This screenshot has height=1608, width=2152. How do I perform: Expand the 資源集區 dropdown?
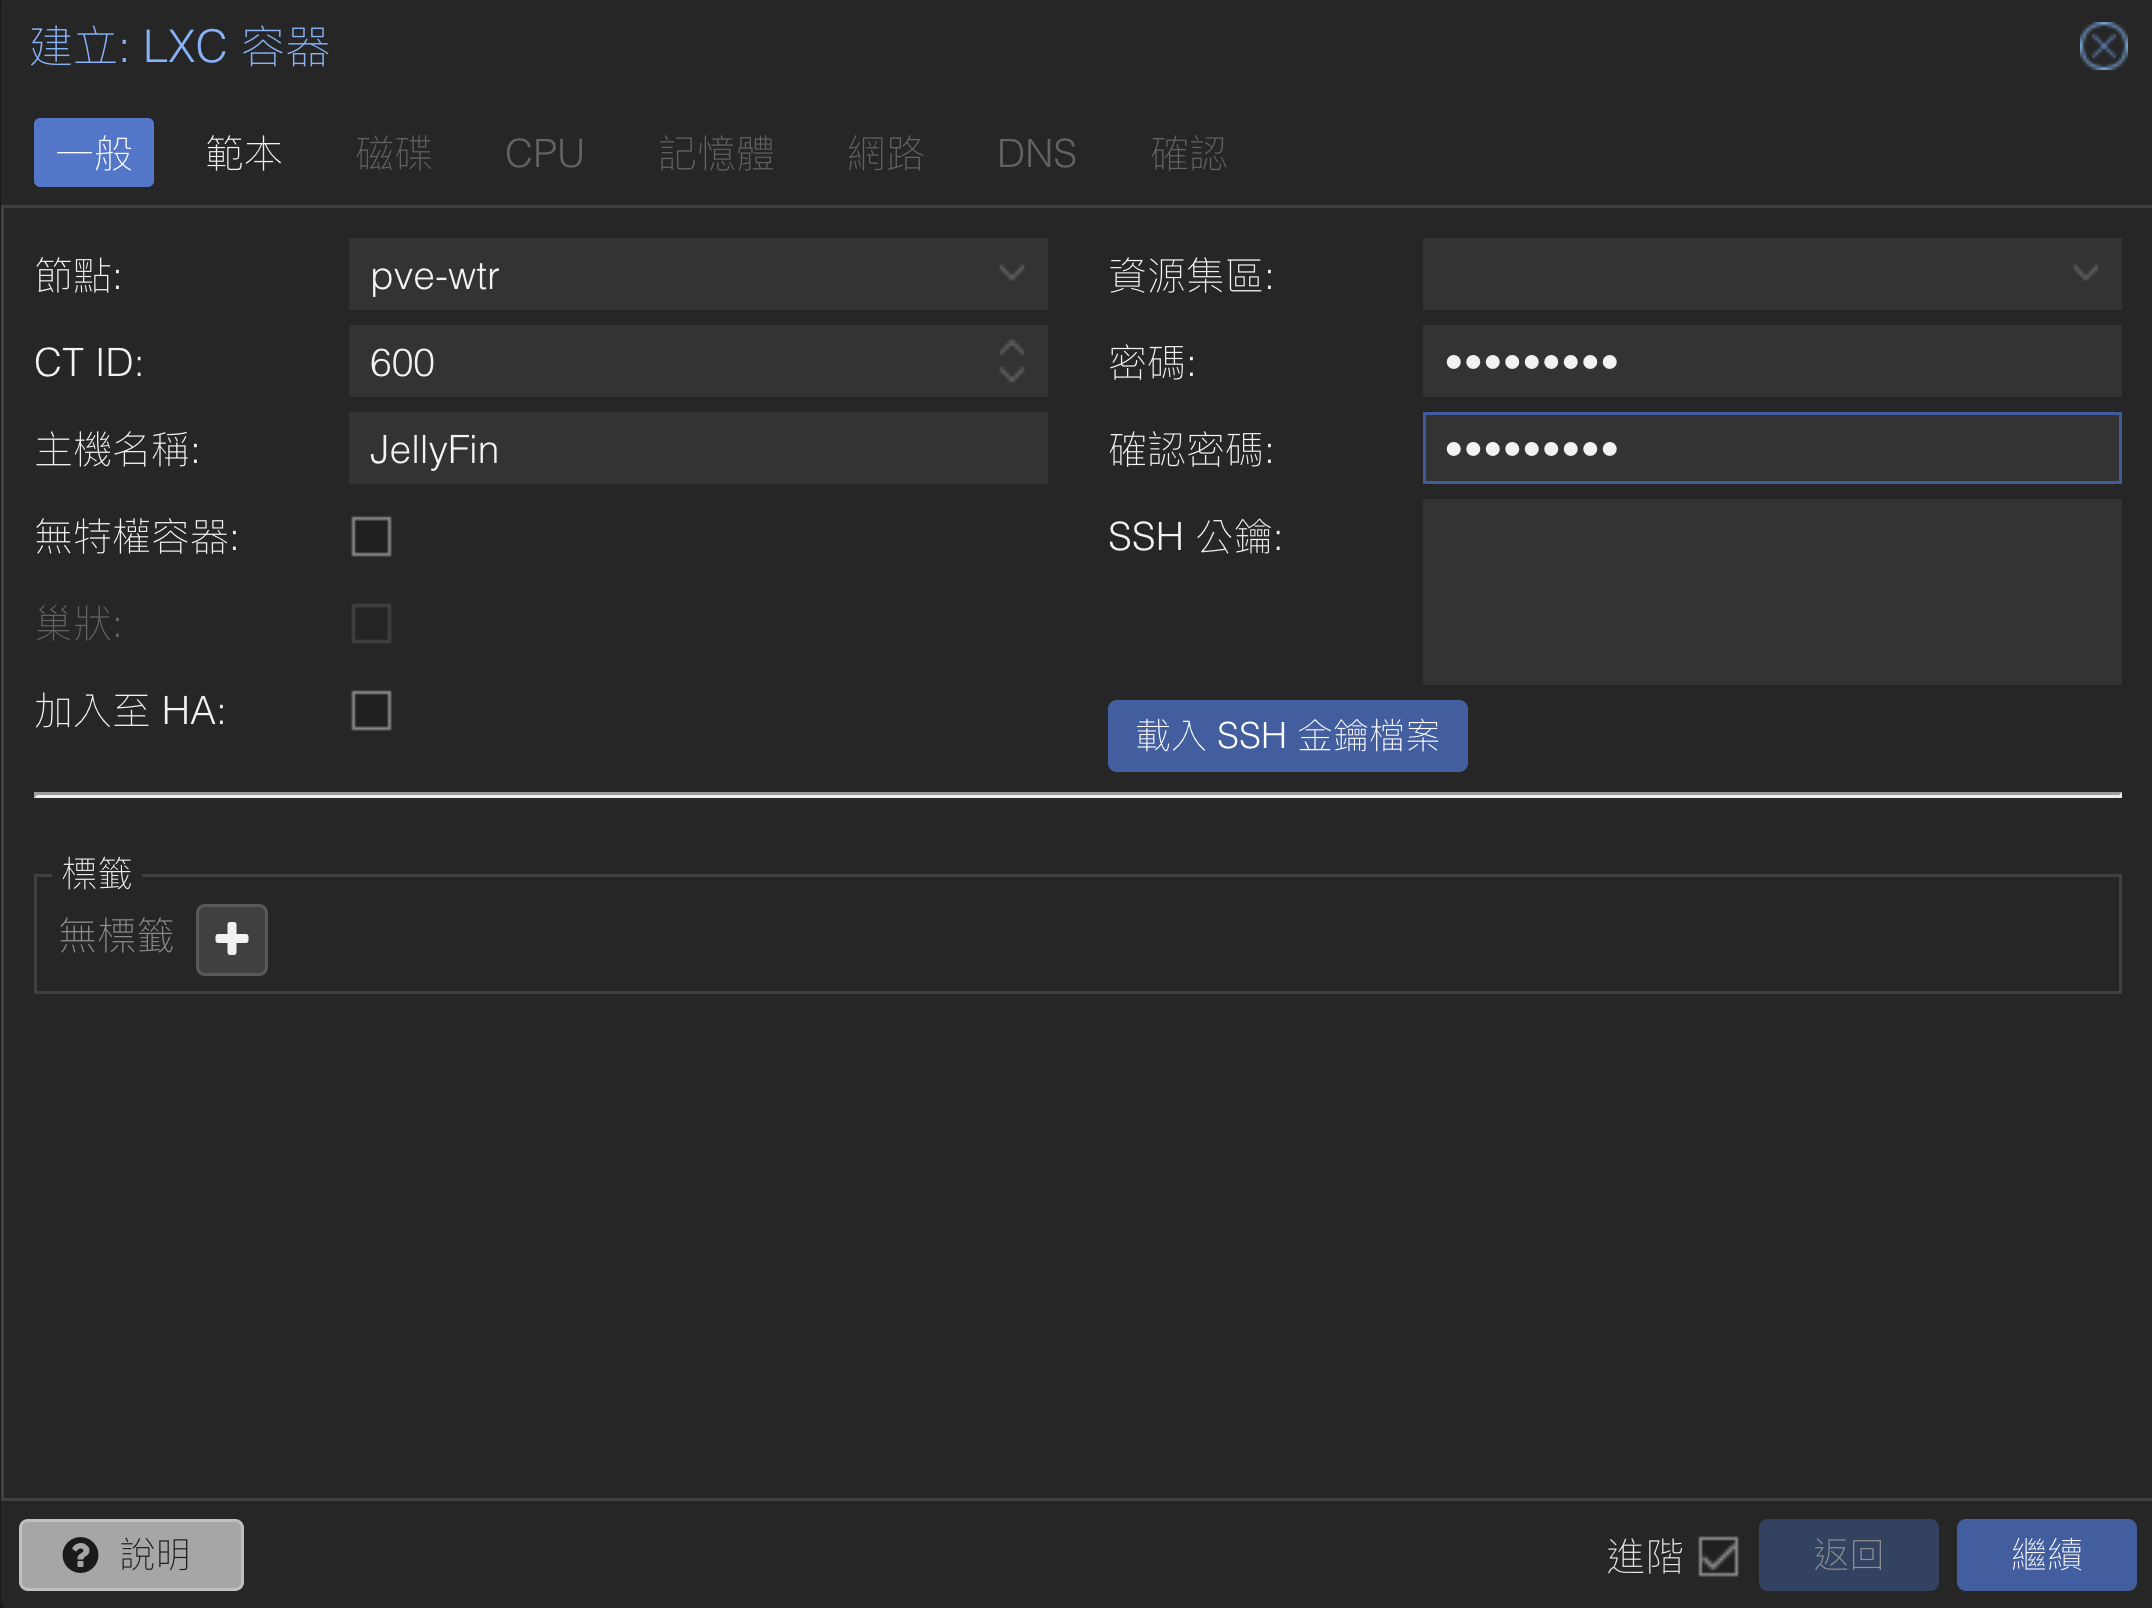2085,274
